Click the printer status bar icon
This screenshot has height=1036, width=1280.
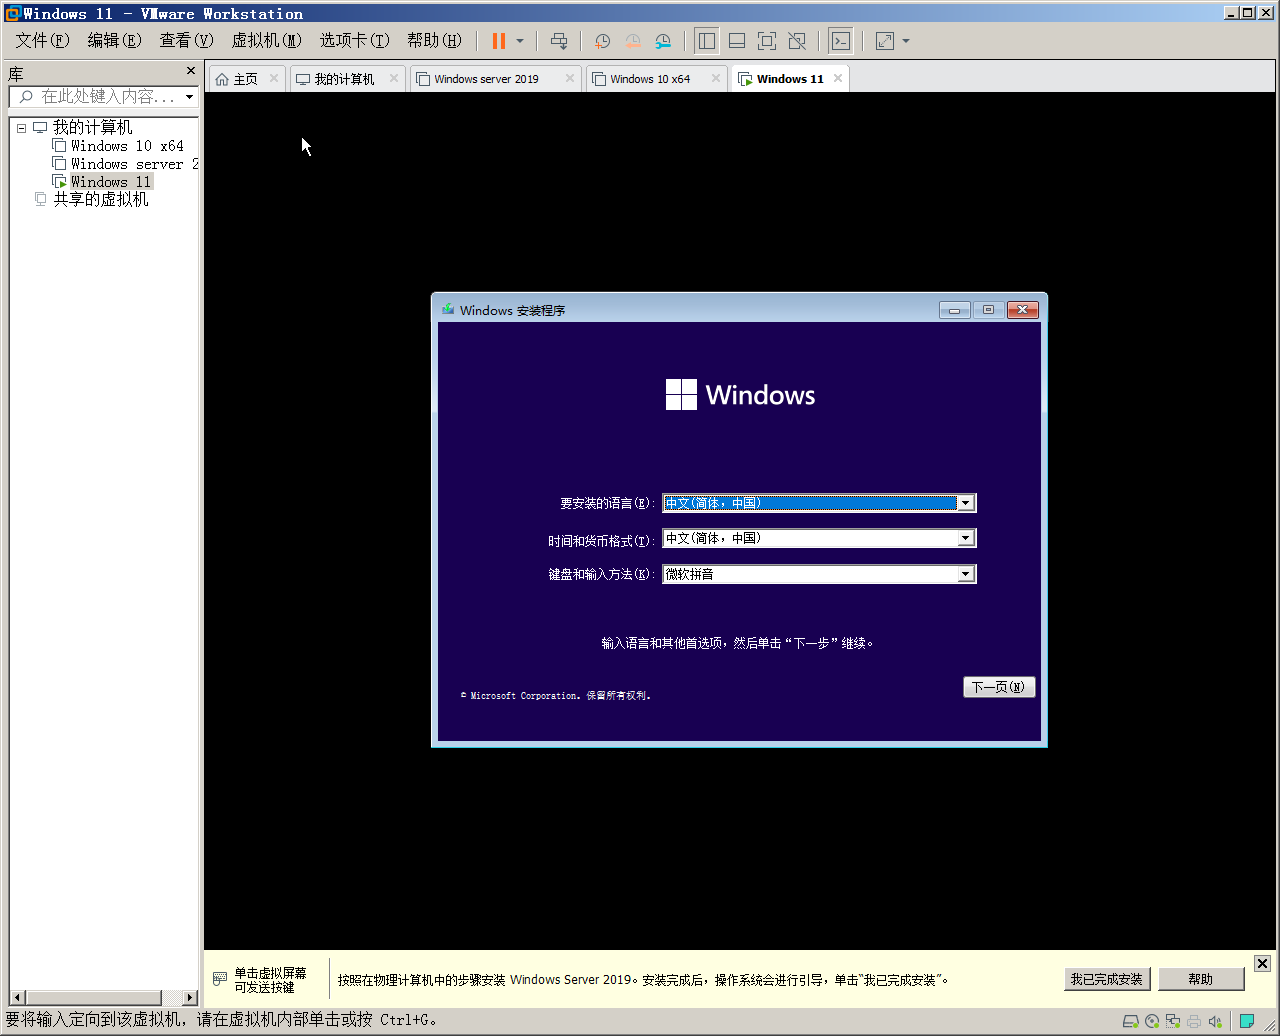click(1194, 1021)
